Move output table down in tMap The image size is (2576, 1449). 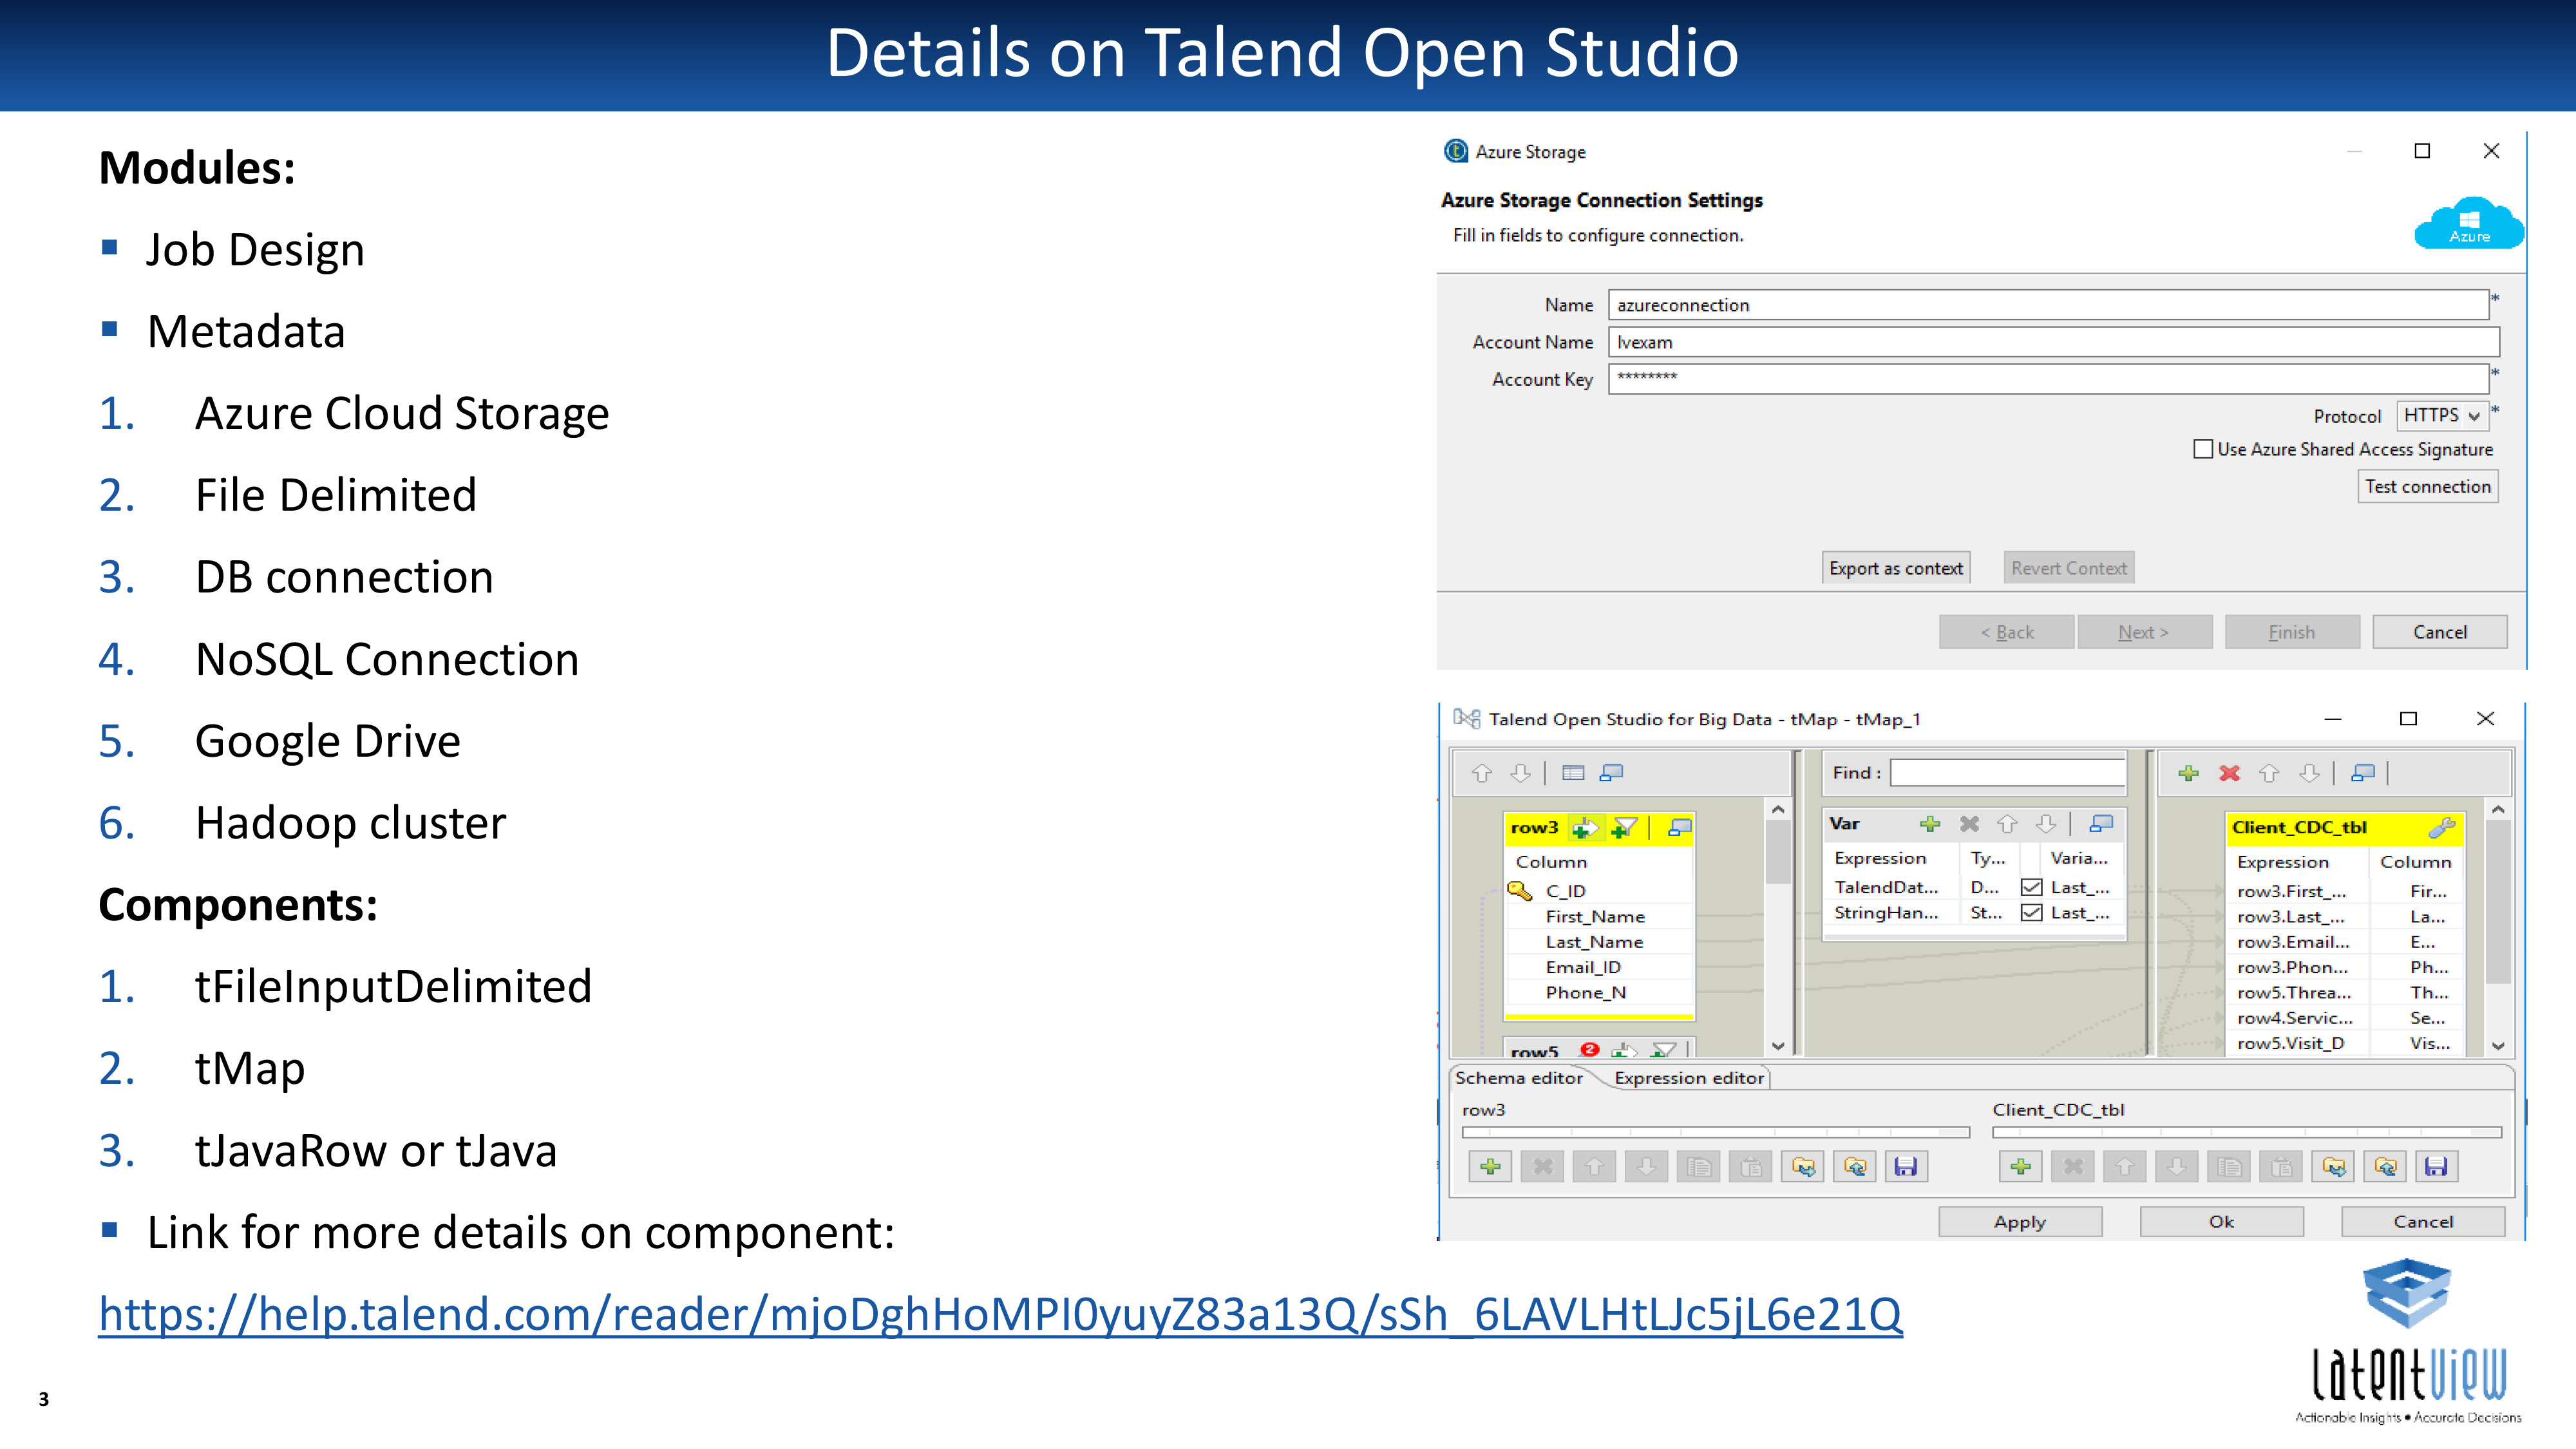tap(2309, 773)
